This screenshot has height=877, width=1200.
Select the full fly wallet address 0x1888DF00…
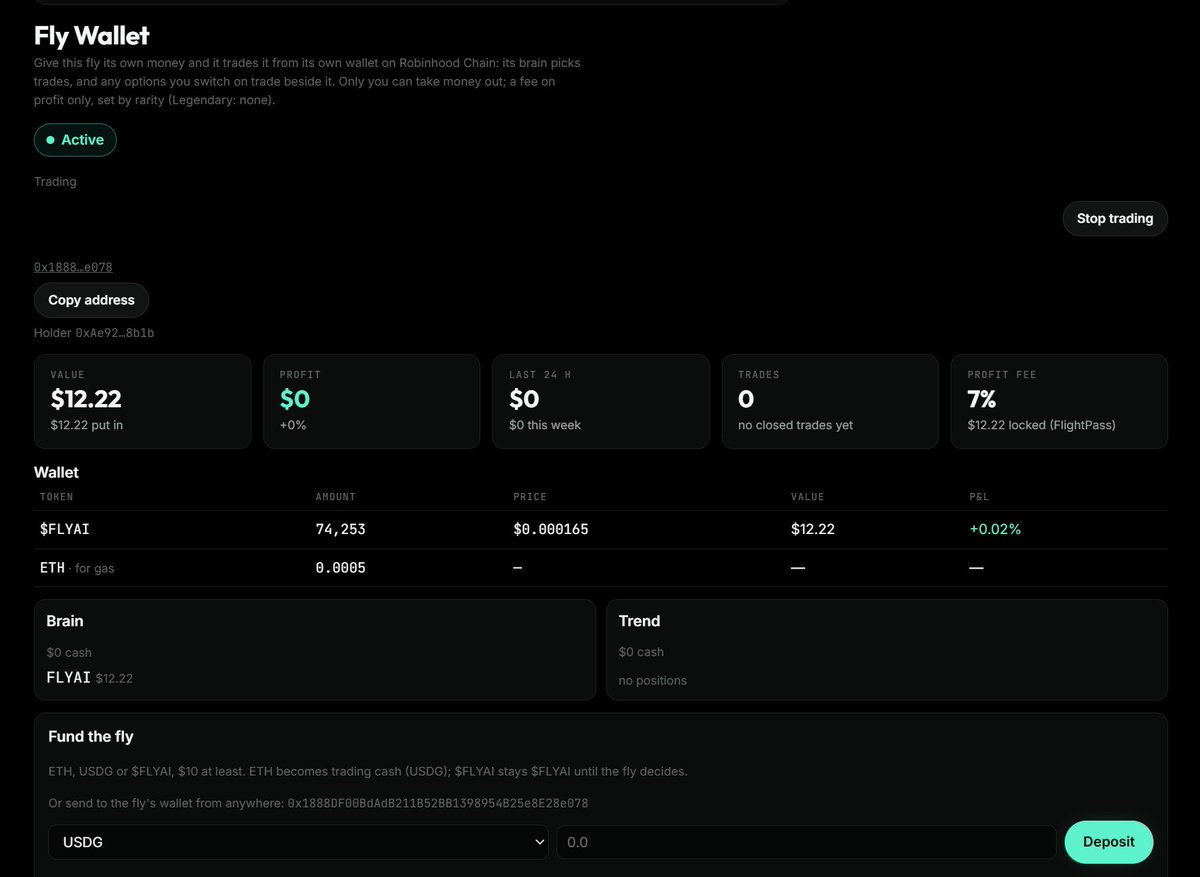pyautogui.click(x=438, y=803)
